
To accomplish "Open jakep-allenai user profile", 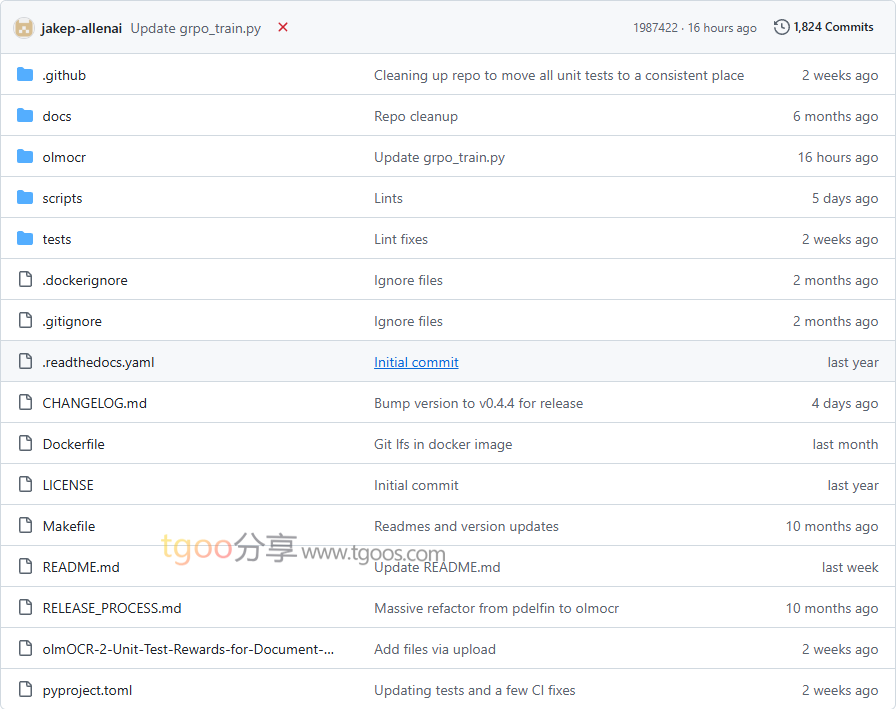I will [81, 28].
